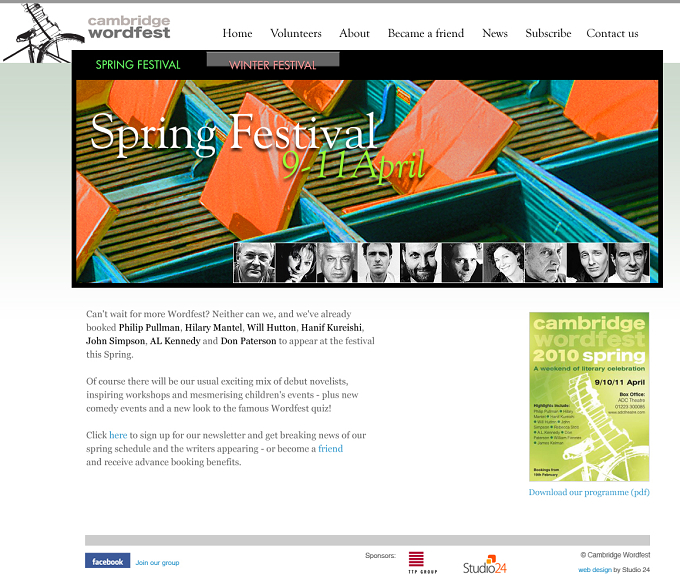The height and width of the screenshot is (585, 680).
Task: Click the bold name 'AL Kennedy'
Action: coord(175,341)
